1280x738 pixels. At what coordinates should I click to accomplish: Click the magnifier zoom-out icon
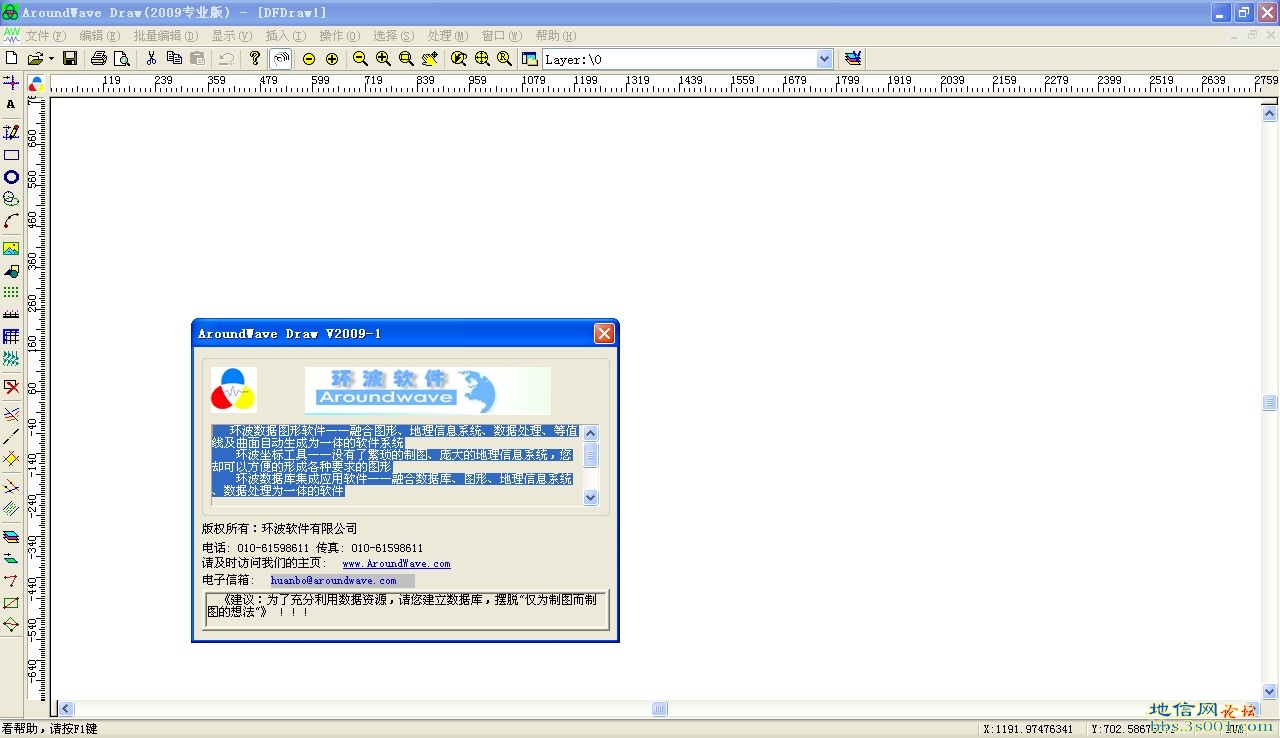[360, 59]
